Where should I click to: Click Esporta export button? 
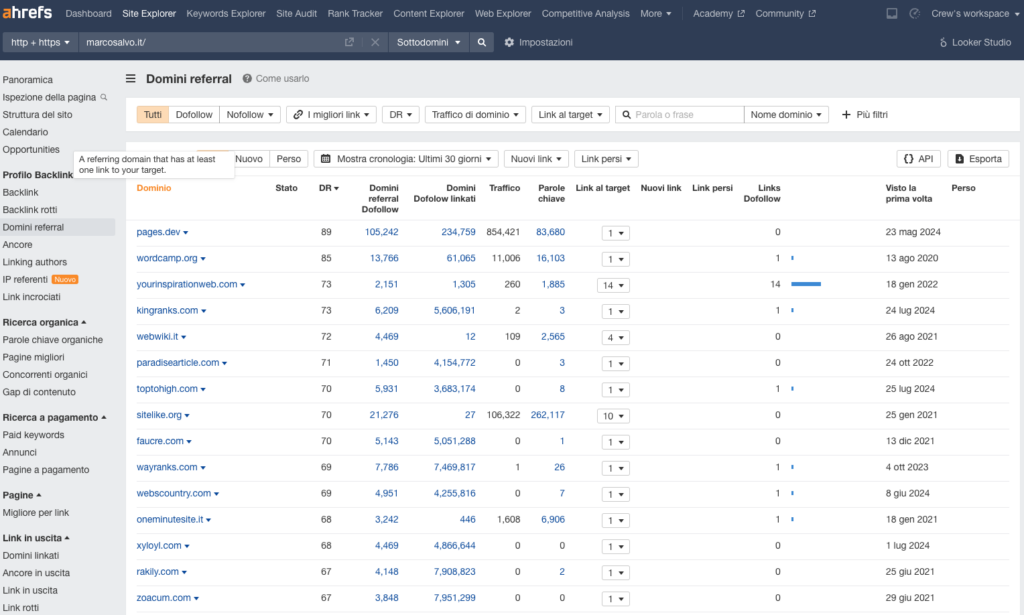coord(978,159)
